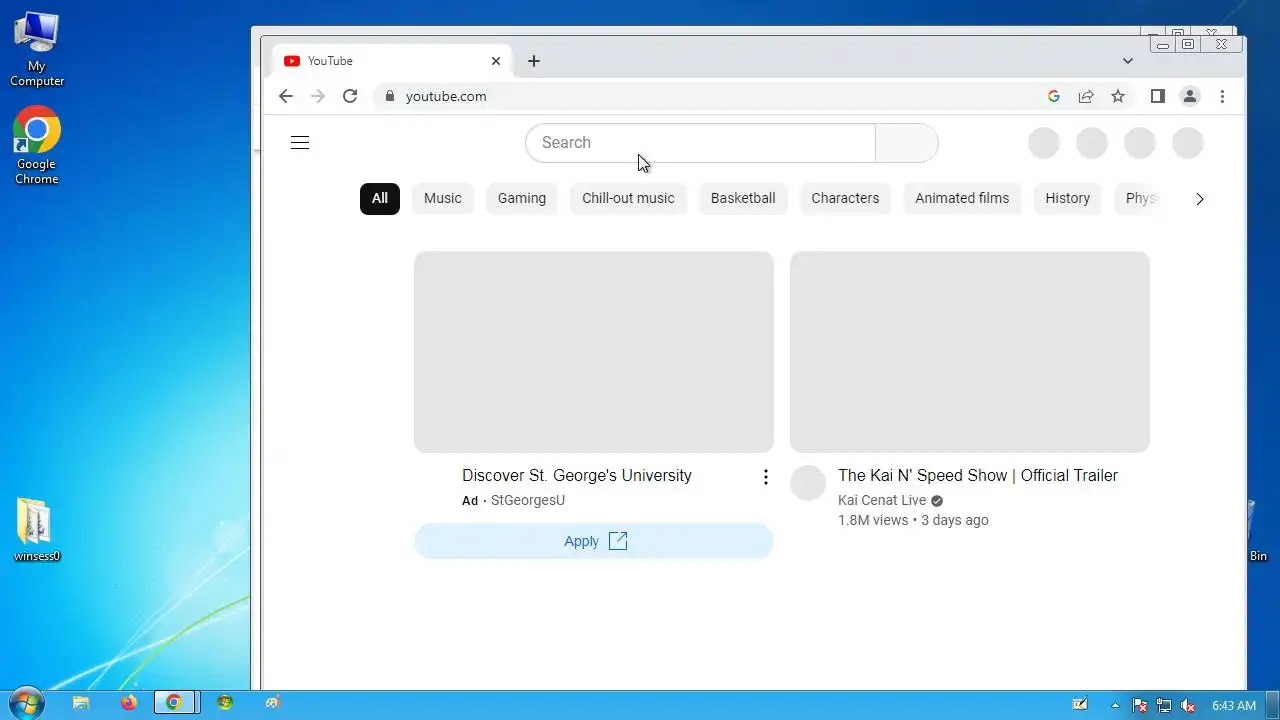Click the Google icon in address bar

(x=1053, y=96)
